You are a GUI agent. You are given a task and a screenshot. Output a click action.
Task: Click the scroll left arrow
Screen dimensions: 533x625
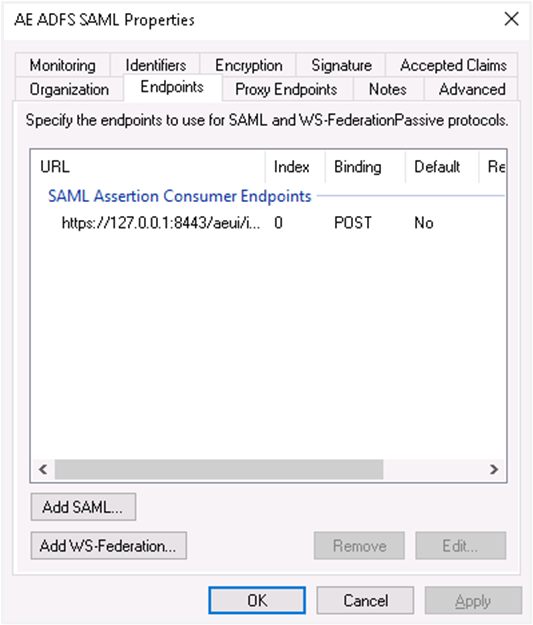[43, 469]
